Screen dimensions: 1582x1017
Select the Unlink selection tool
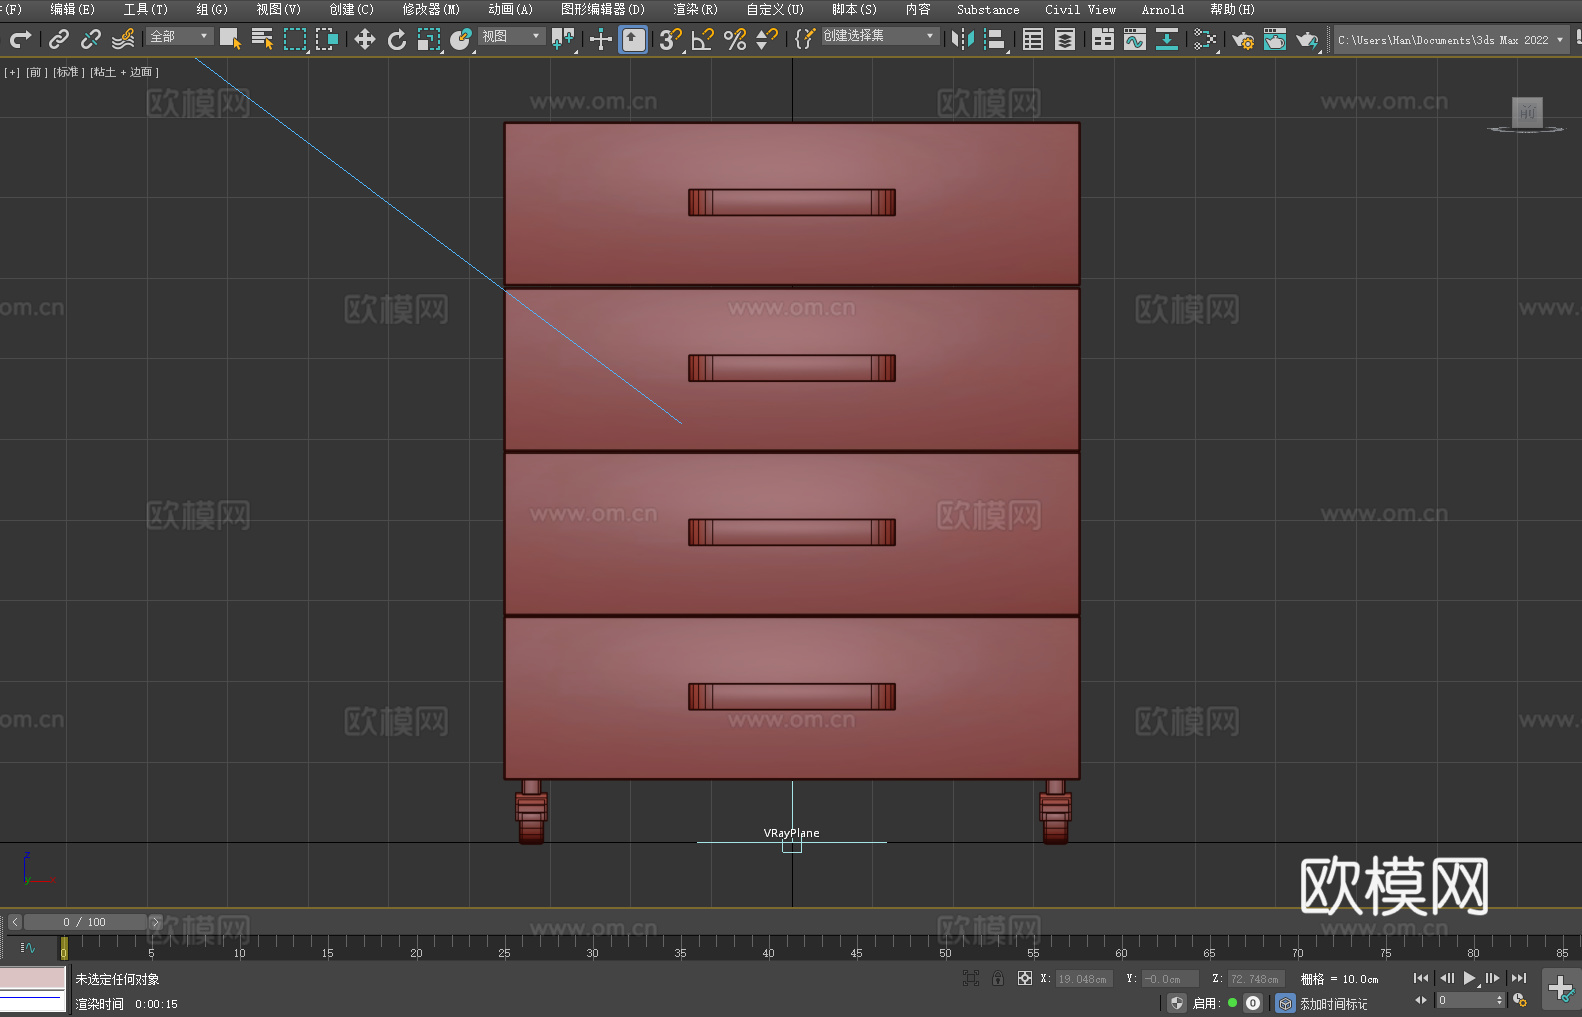91,39
